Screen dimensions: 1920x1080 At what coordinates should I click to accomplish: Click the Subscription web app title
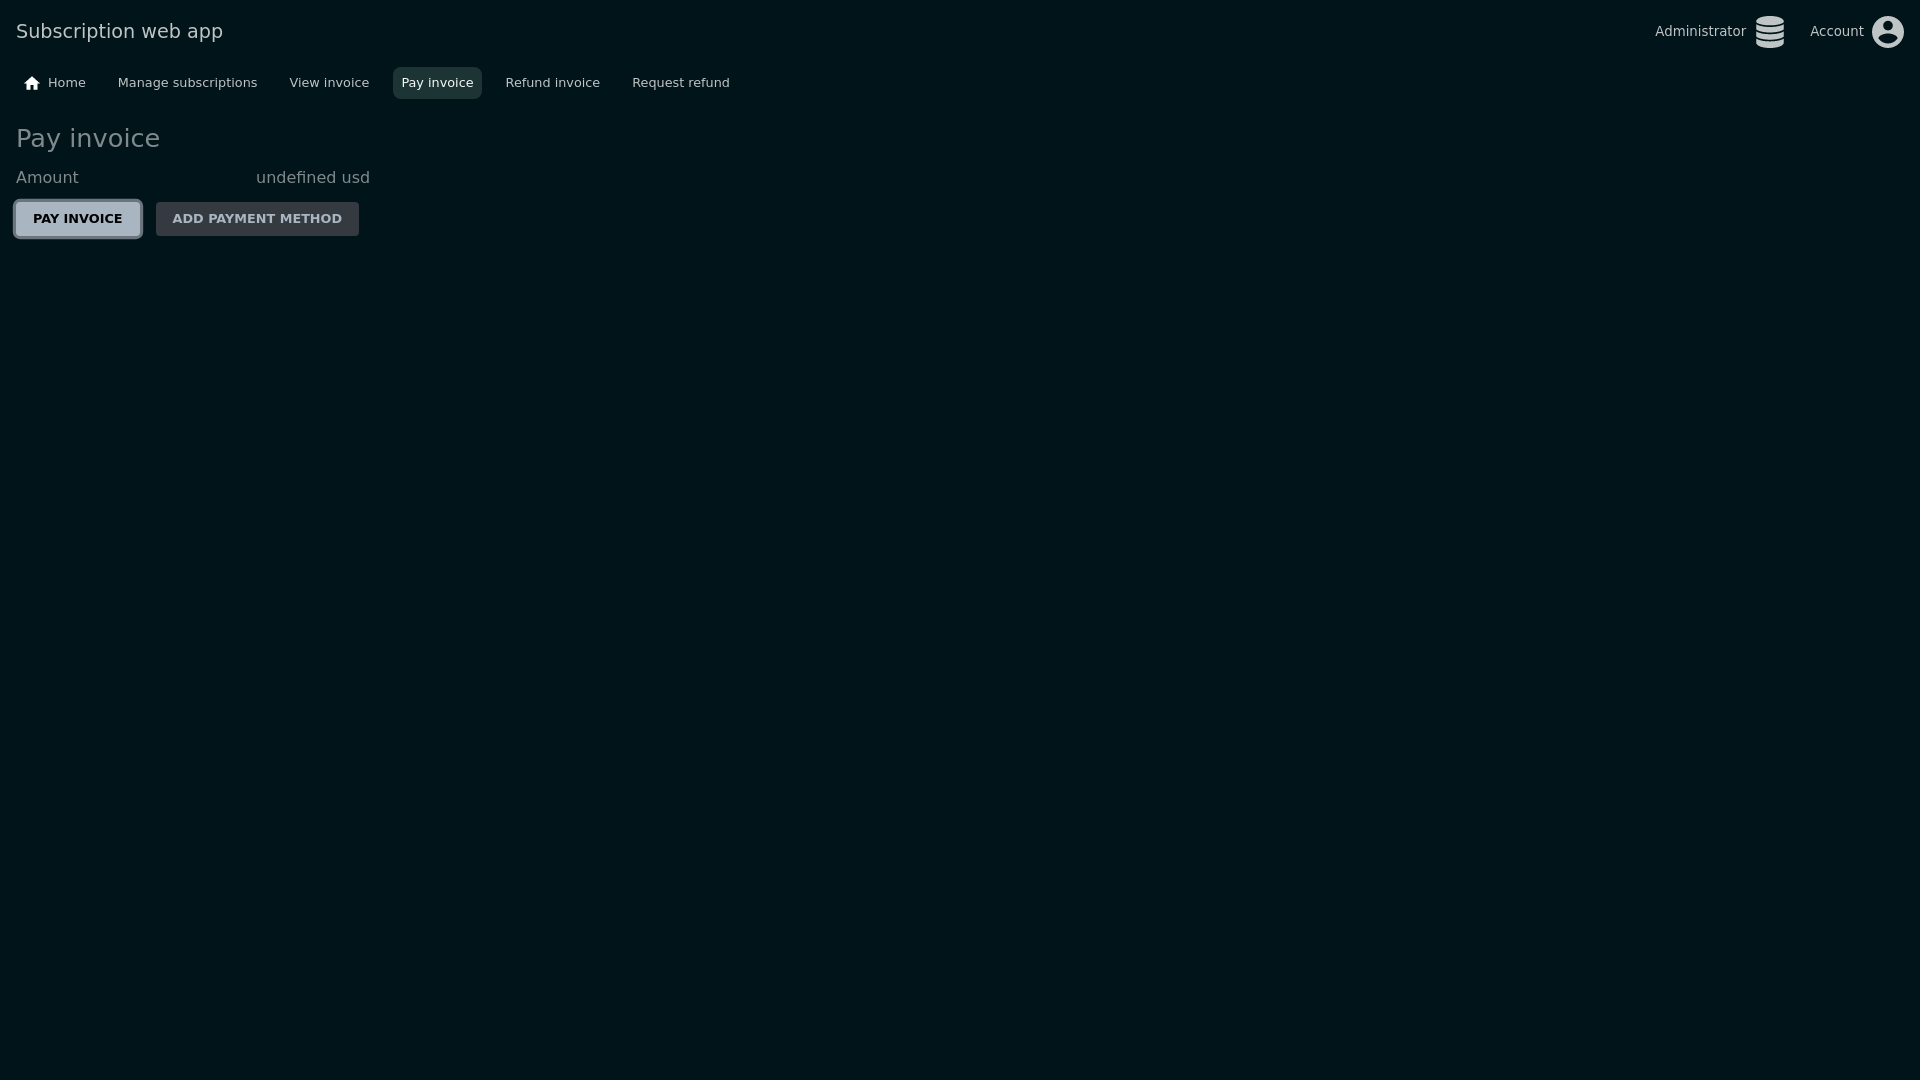click(119, 32)
